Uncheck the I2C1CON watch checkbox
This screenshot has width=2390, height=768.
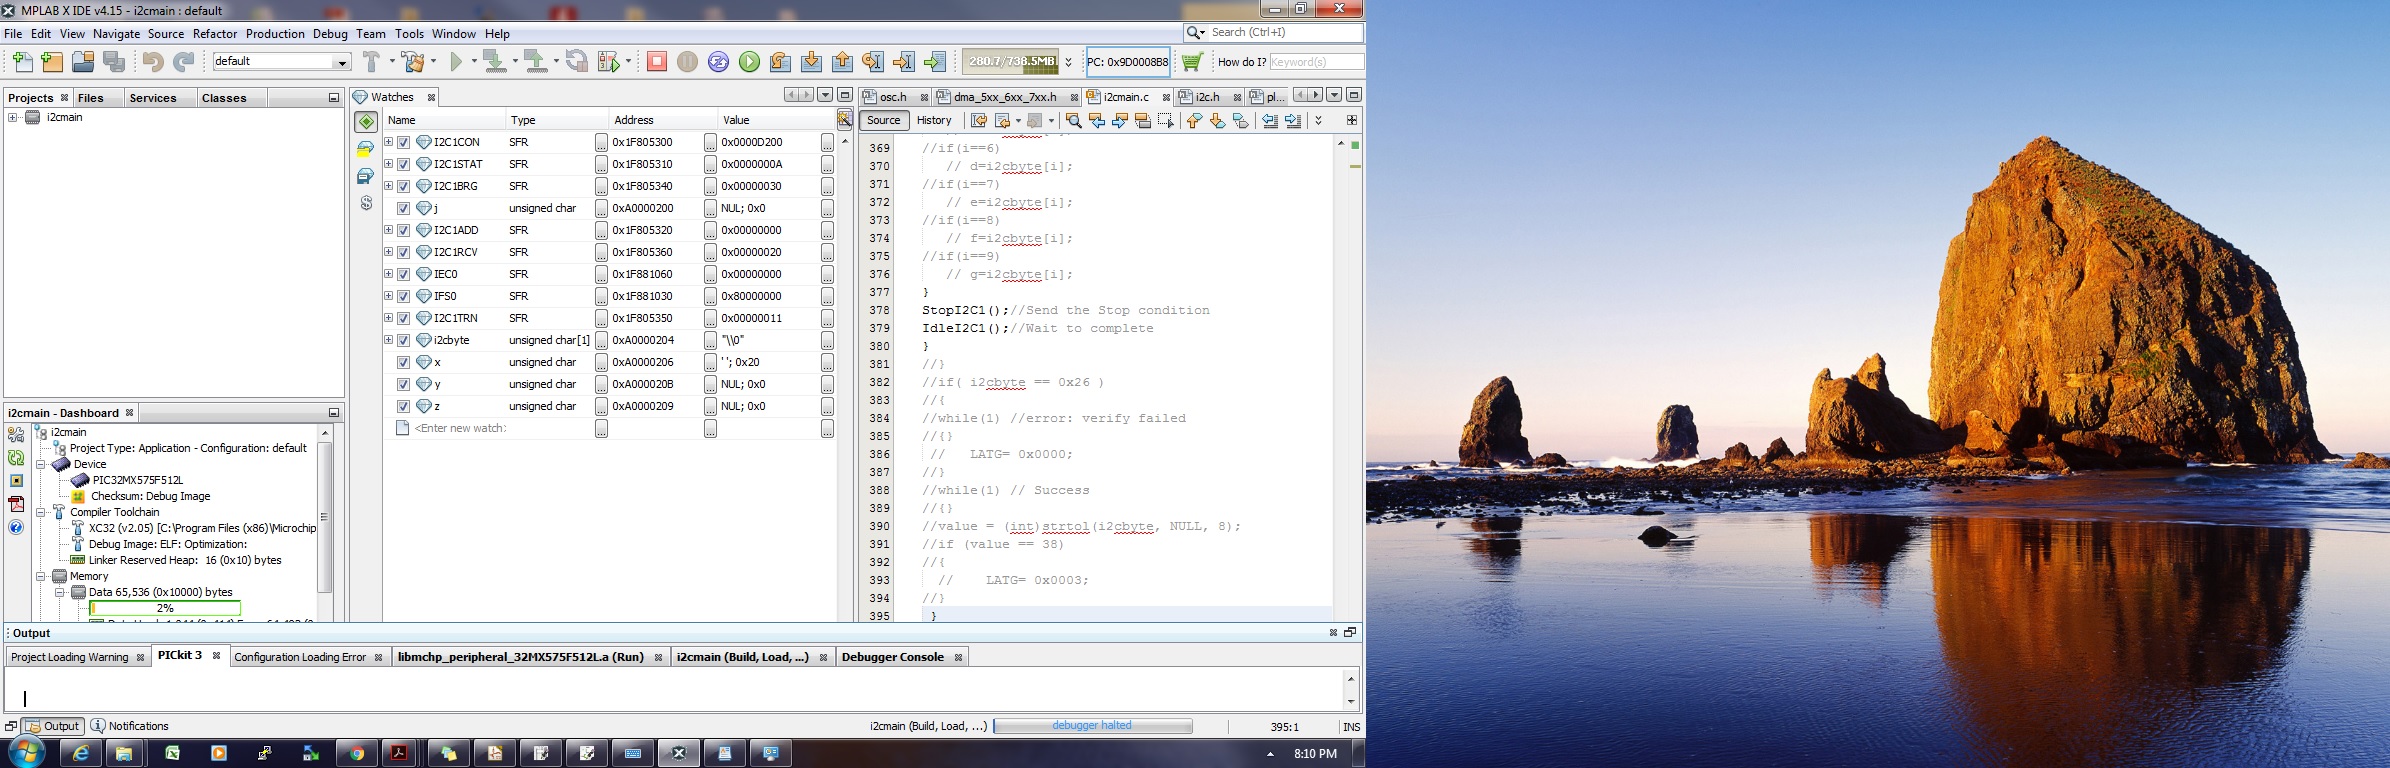point(403,142)
